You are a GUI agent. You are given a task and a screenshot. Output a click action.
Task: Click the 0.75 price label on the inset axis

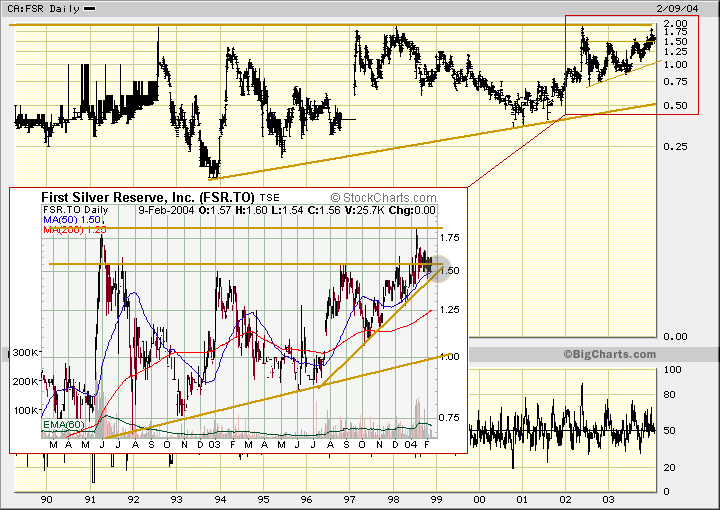coord(450,418)
